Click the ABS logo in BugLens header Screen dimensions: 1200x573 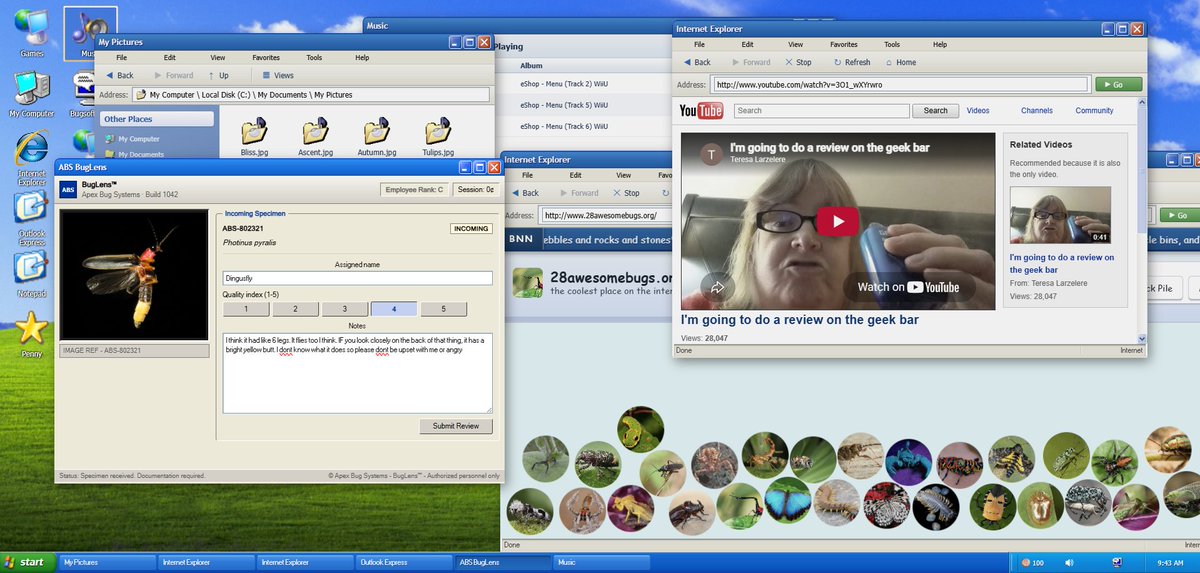pyautogui.click(x=68, y=189)
